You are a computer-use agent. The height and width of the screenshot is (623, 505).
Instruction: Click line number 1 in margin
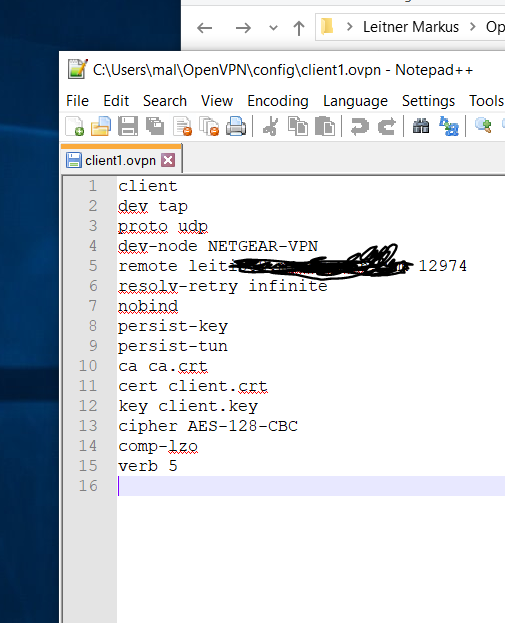[93, 186]
